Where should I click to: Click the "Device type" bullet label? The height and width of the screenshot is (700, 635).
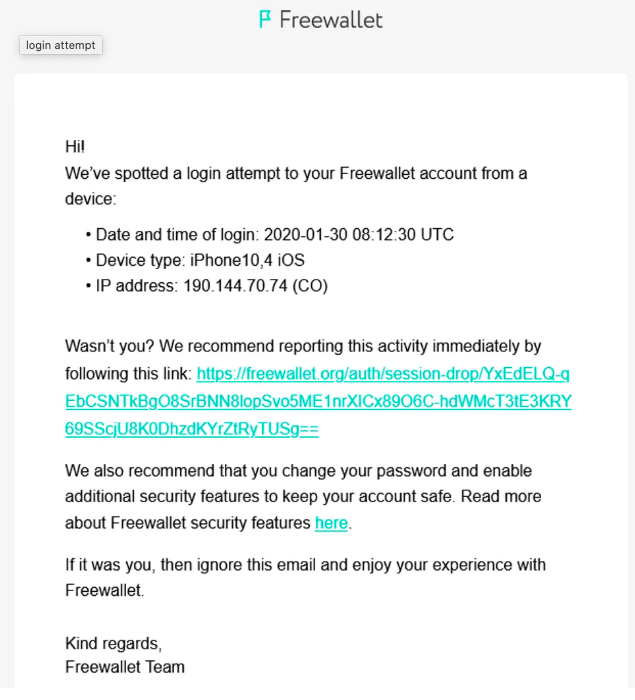[138, 261]
